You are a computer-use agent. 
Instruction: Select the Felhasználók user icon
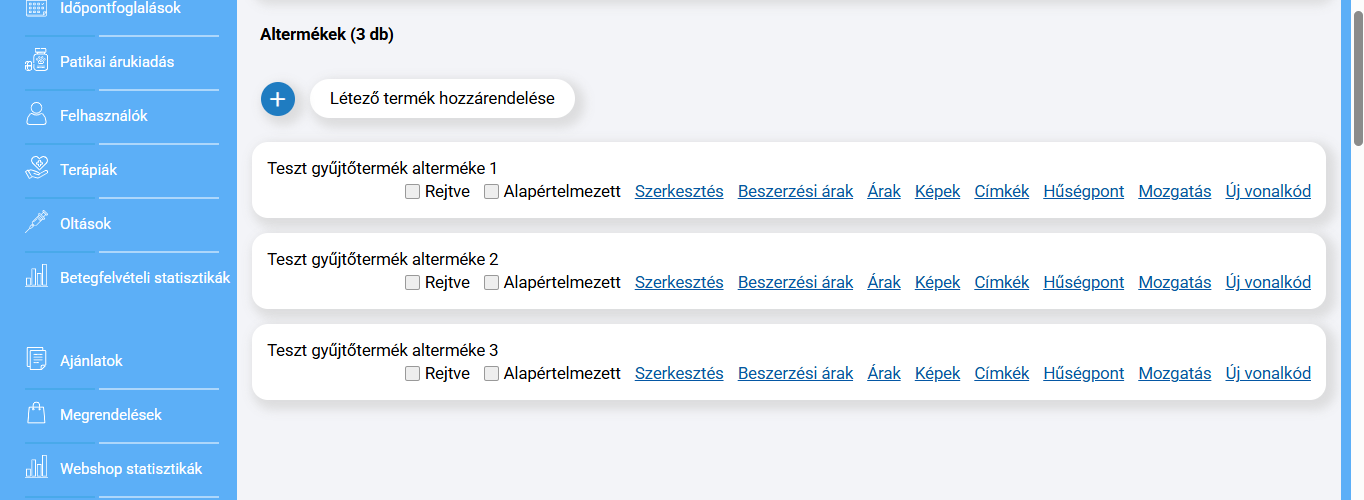[37, 115]
